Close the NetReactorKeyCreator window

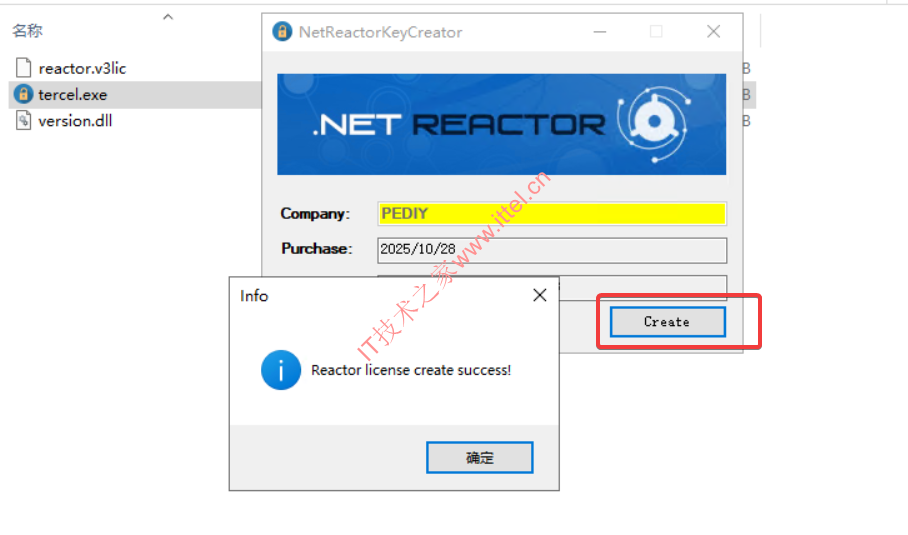[x=713, y=31]
